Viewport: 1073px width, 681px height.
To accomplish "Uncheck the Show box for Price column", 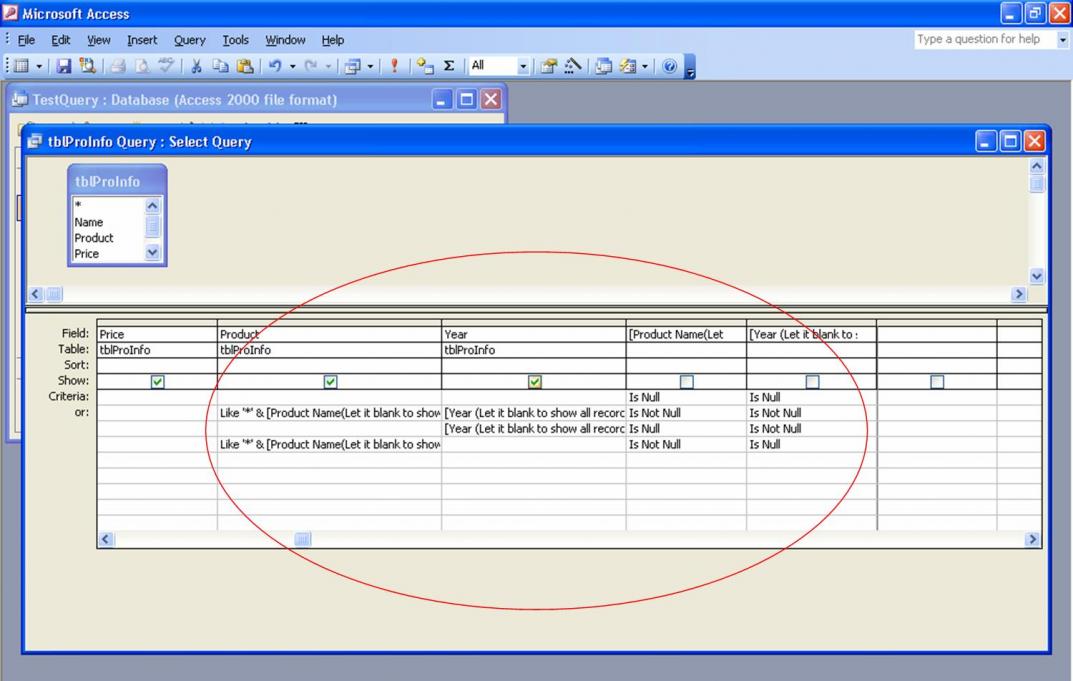I will [156, 381].
